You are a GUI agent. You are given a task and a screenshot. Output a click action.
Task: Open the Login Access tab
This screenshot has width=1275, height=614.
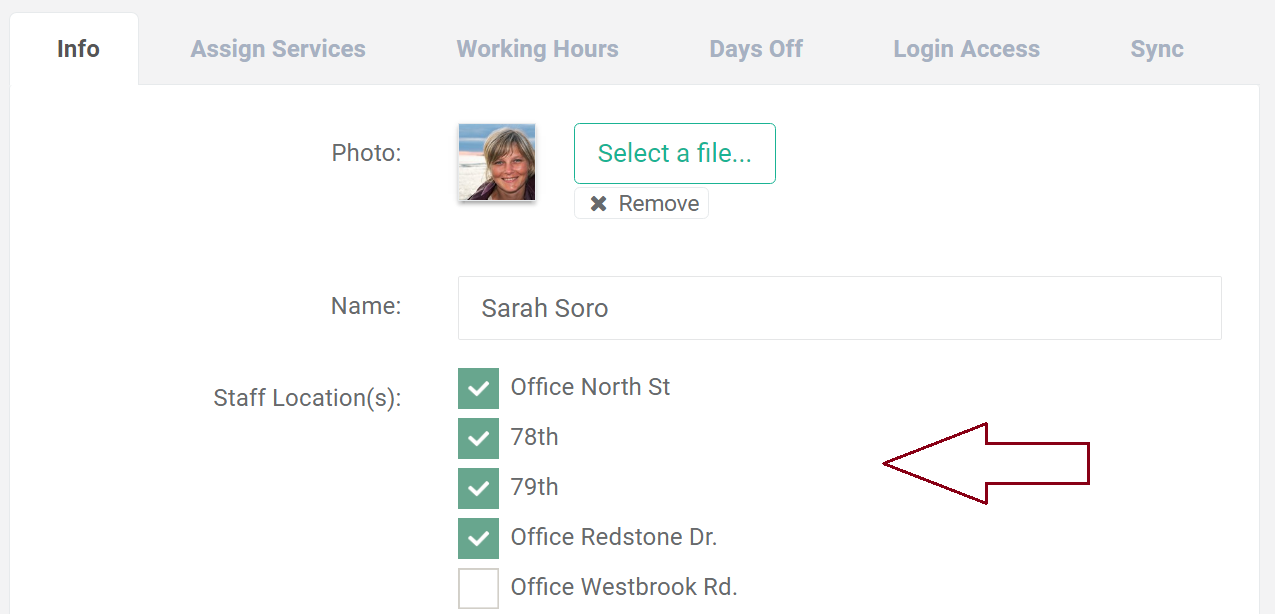(x=966, y=48)
